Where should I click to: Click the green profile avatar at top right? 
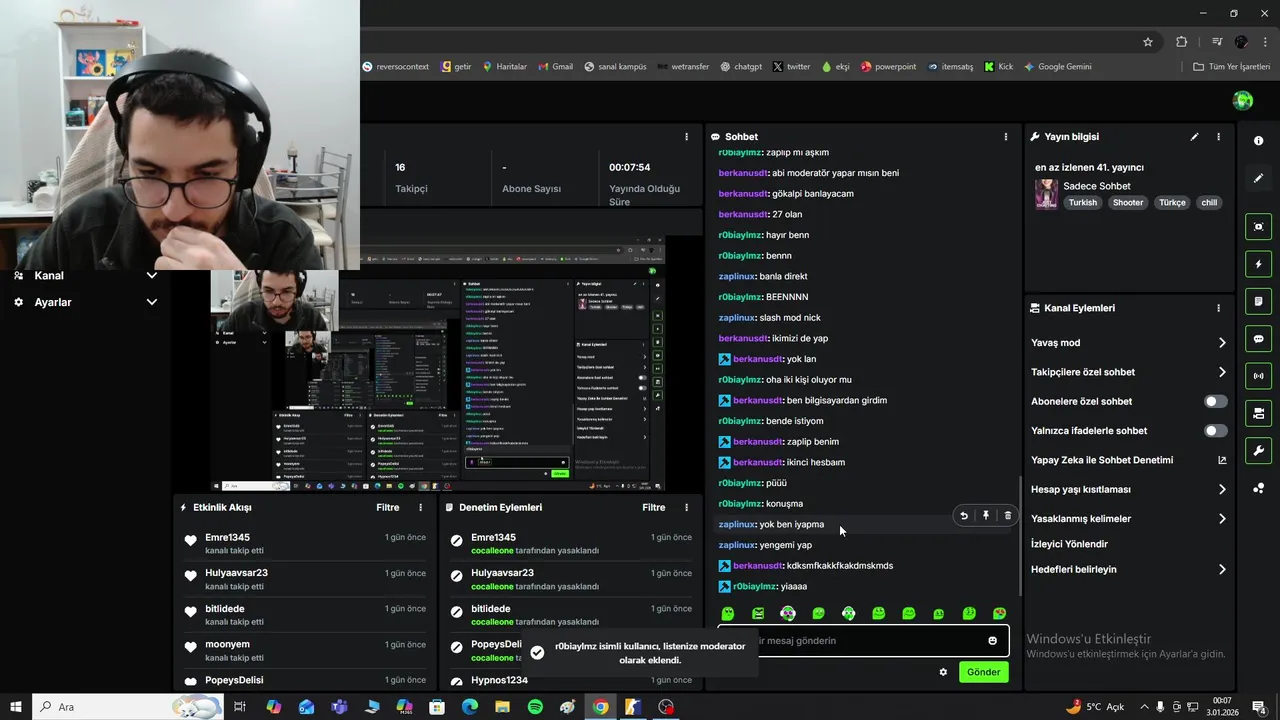(1243, 100)
